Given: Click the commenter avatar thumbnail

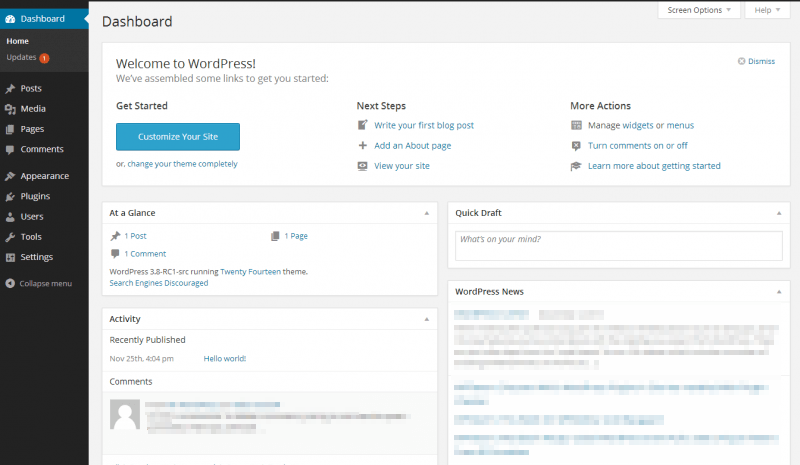Looking at the screenshot, I should (x=125, y=414).
